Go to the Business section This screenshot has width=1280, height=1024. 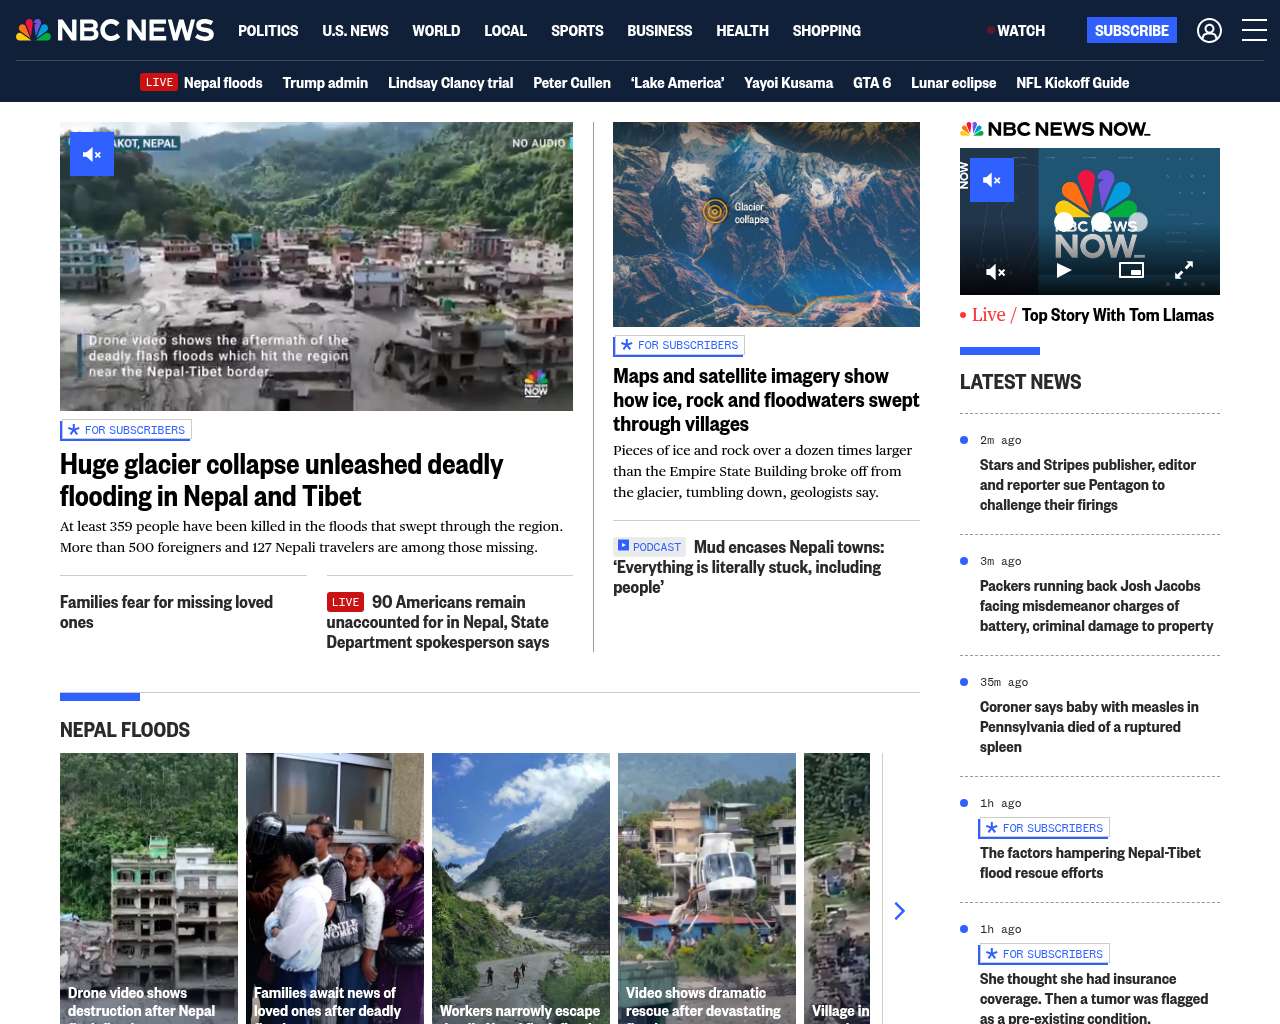(x=659, y=31)
